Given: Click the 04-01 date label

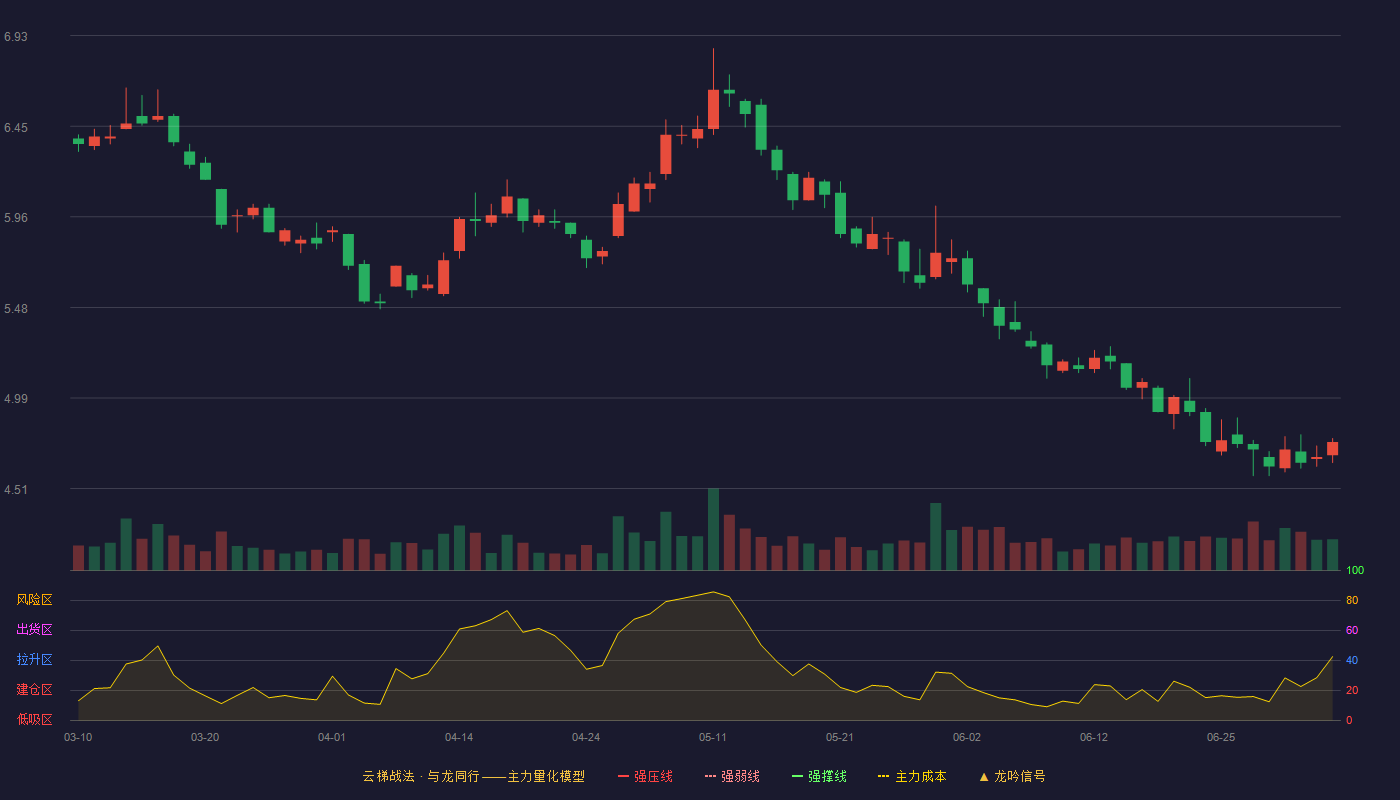Looking at the screenshot, I should click(332, 737).
